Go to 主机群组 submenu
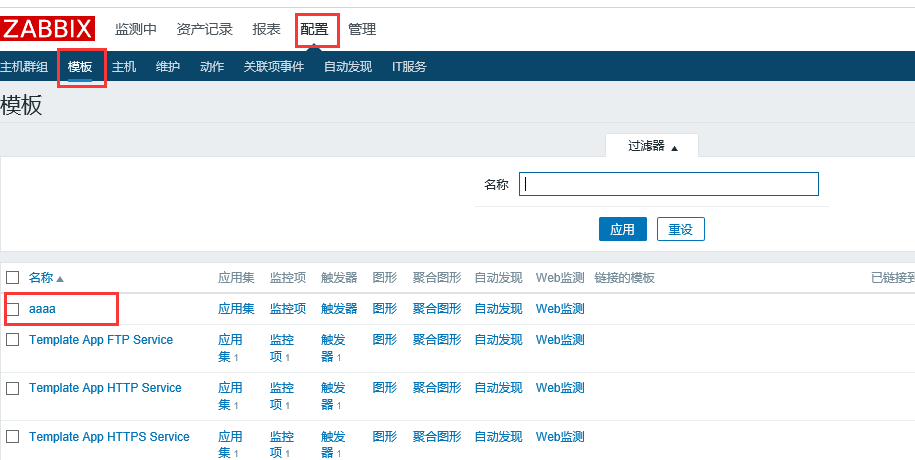The height and width of the screenshot is (460, 915). (24, 67)
